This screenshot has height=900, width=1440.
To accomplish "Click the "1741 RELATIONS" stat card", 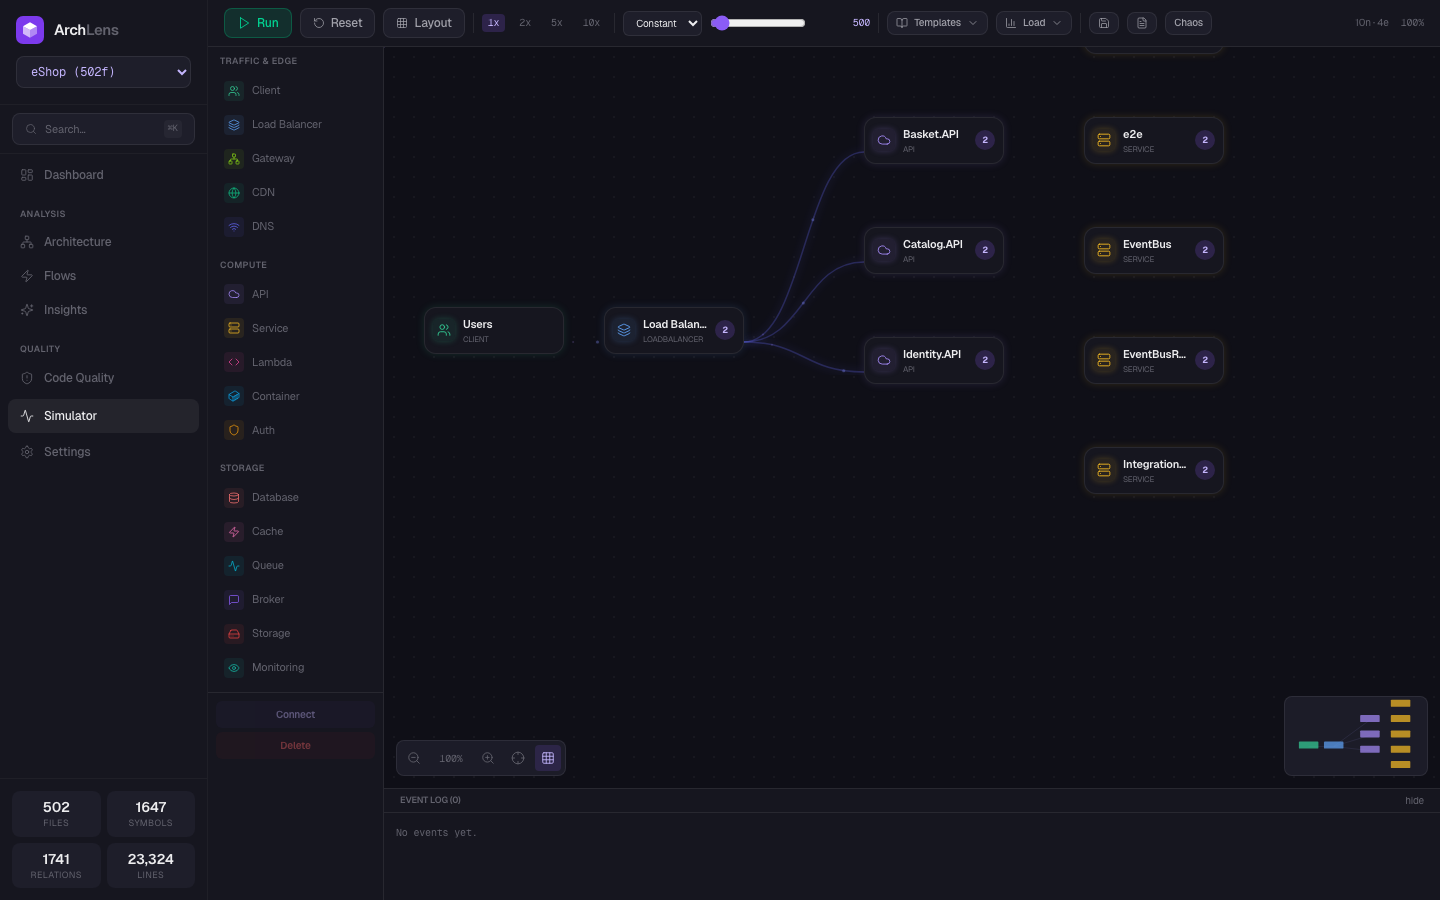I will point(56,866).
